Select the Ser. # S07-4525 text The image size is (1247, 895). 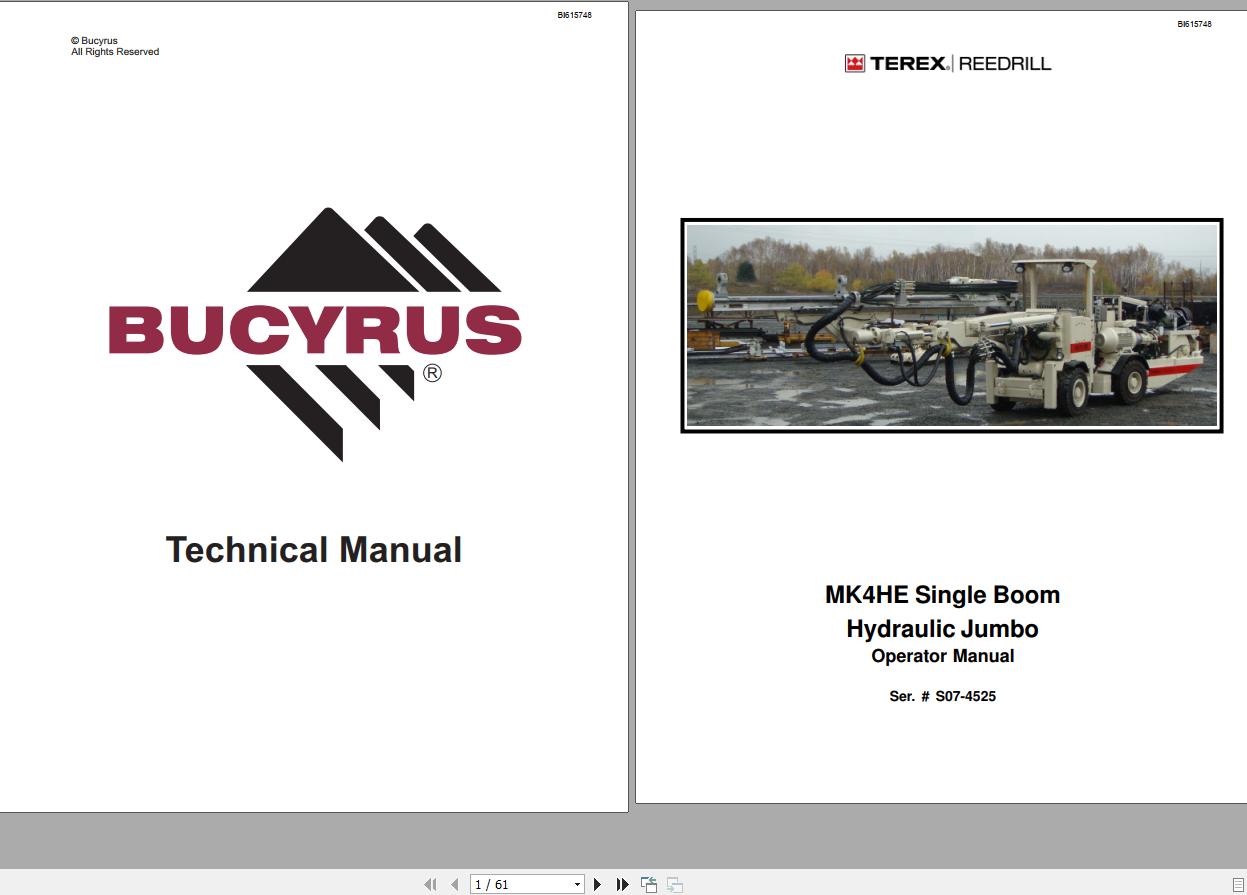941,696
